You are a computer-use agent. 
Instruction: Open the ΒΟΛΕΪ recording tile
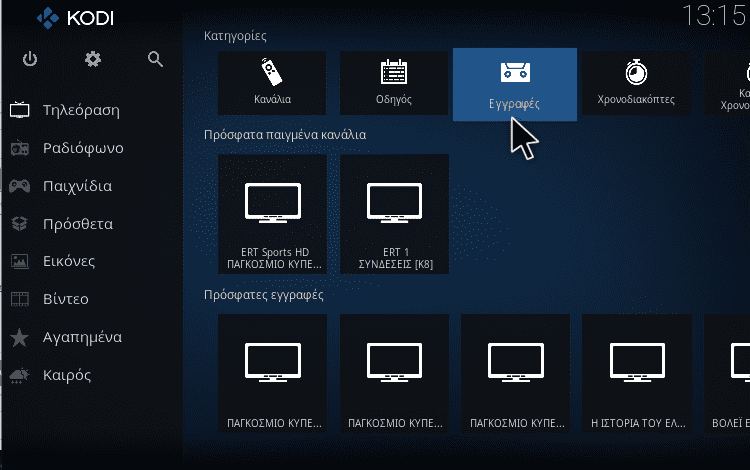click(x=727, y=373)
